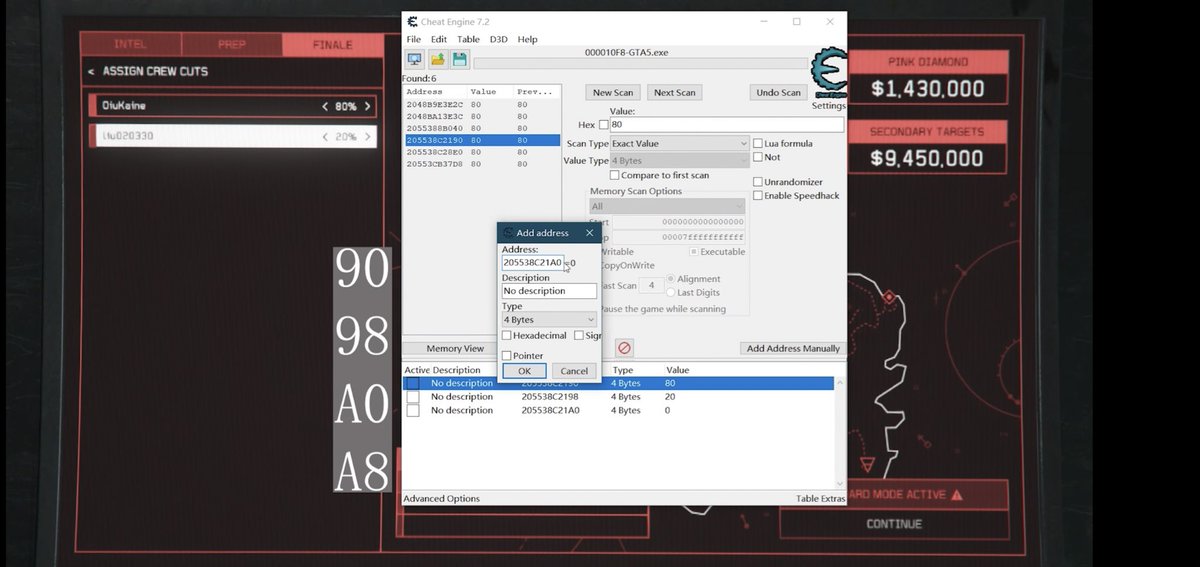
Task: Switch to the INTEL tab in game
Action: pos(130,44)
